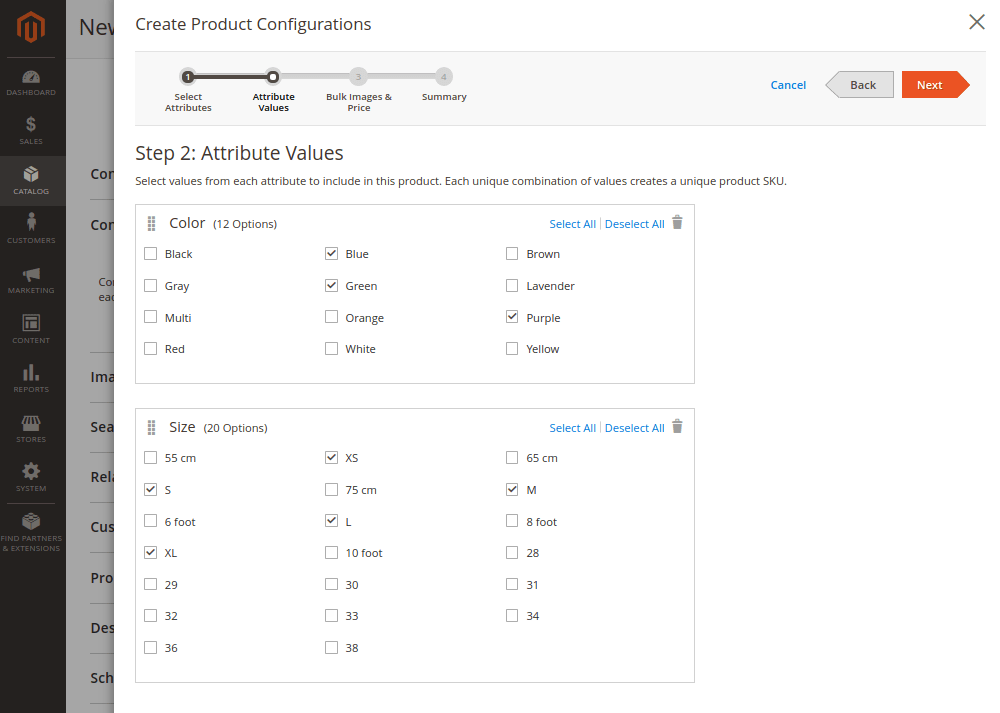The height and width of the screenshot is (713, 1000).
Task: Uncheck the Blue color checkbox
Action: 331,254
